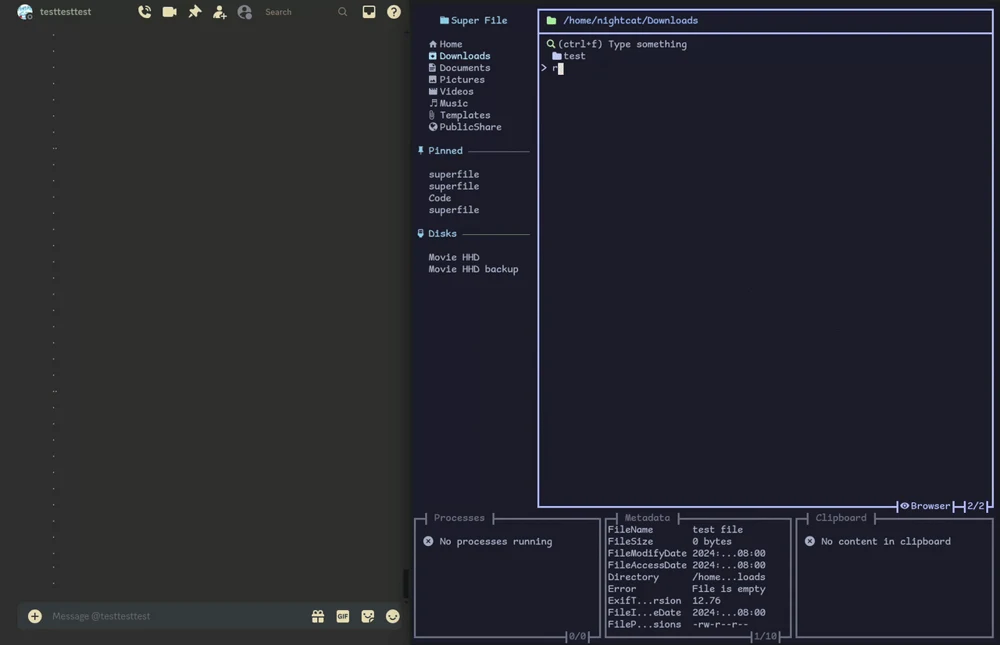Open the pinned Code folder

point(439,198)
